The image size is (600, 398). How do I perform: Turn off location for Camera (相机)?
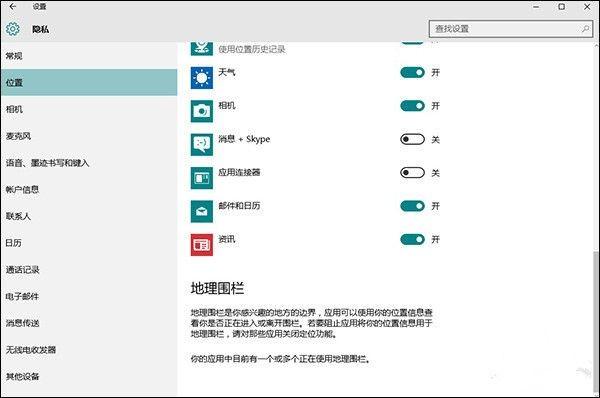[x=412, y=106]
